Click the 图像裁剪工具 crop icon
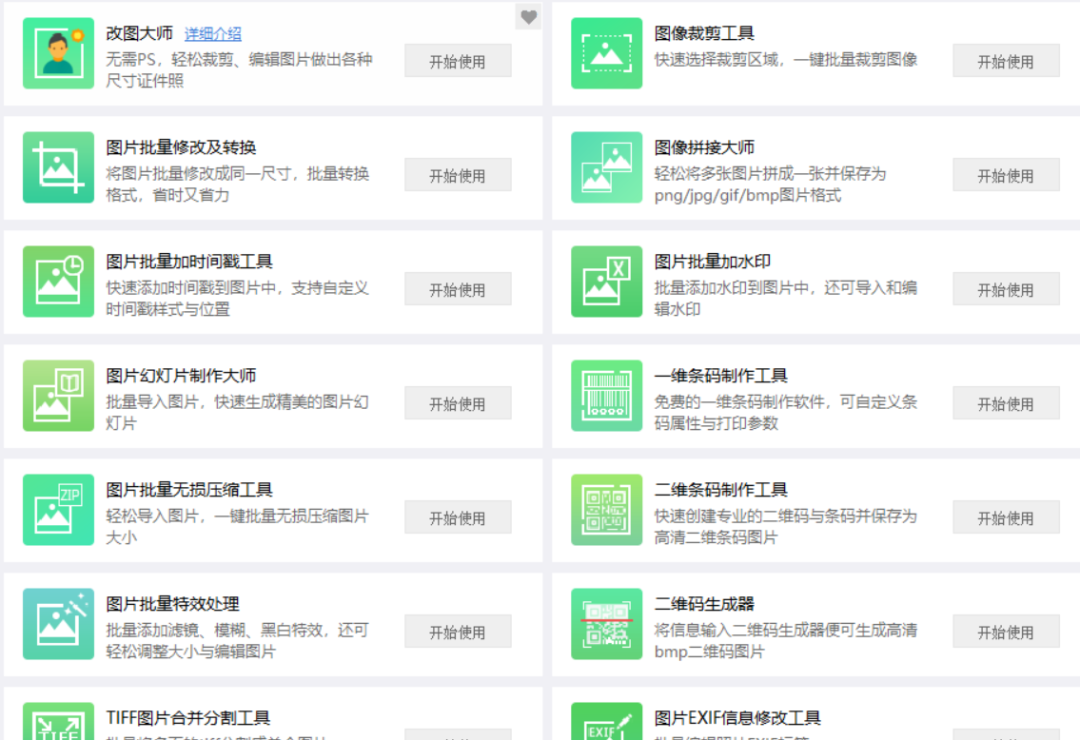 click(606, 53)
